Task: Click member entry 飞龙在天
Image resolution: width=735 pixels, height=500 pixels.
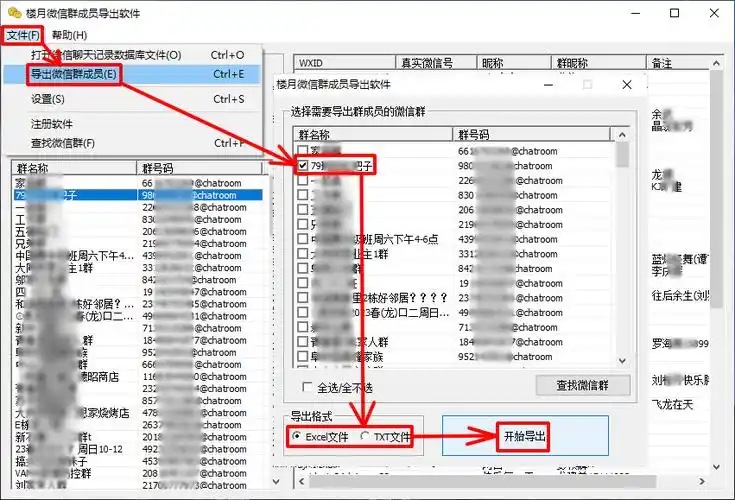Action: point(672,404)
